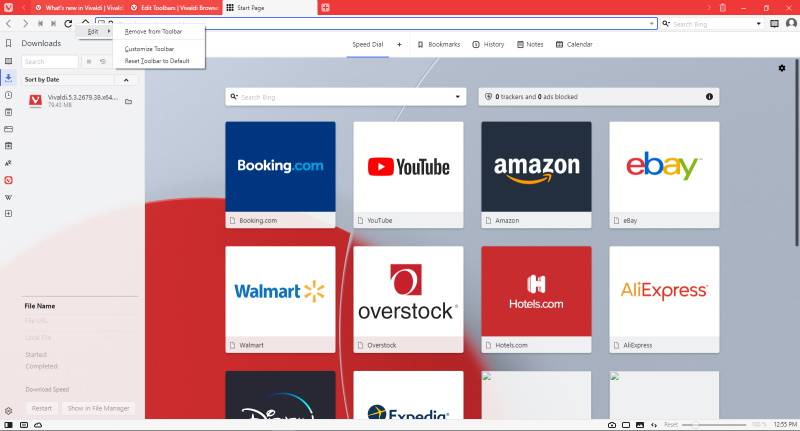Add a web panel with plus icon
This screenshot has height=431, width=800.
pyautogui.click(x=8, y=214)
